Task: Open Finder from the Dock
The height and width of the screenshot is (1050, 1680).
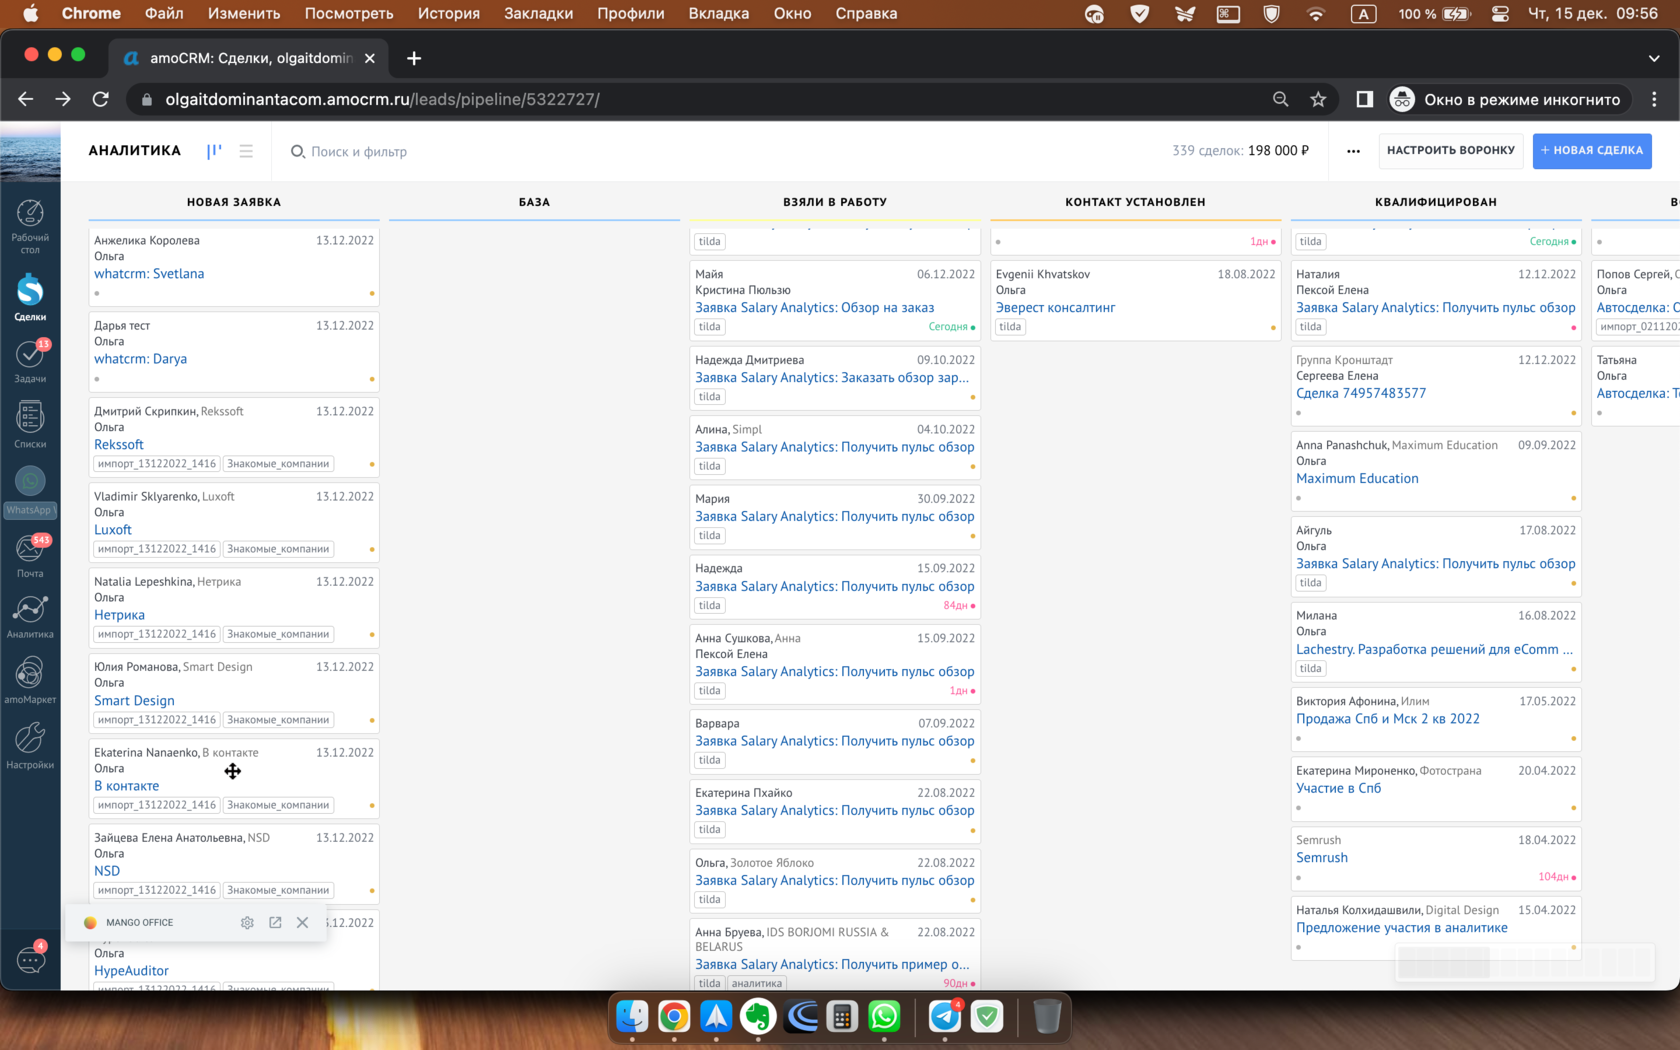Action: coord(632,1017)
